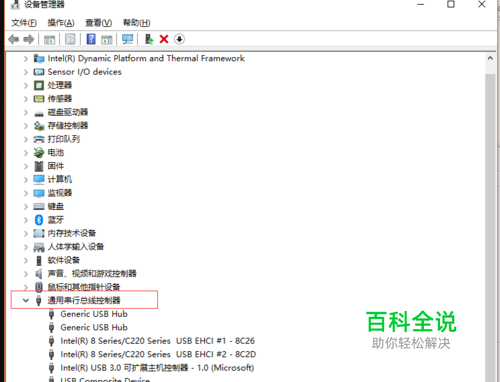Click the disable device down-arrow icon
The image size is (500, 382).
[179, 39]
